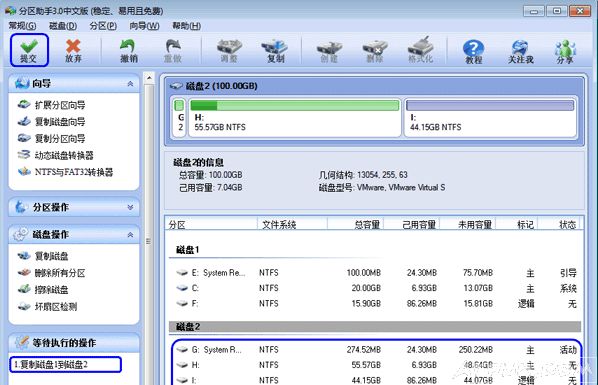Click the 复制 (Copy) toolbar icon

click(x=275, y=51)
